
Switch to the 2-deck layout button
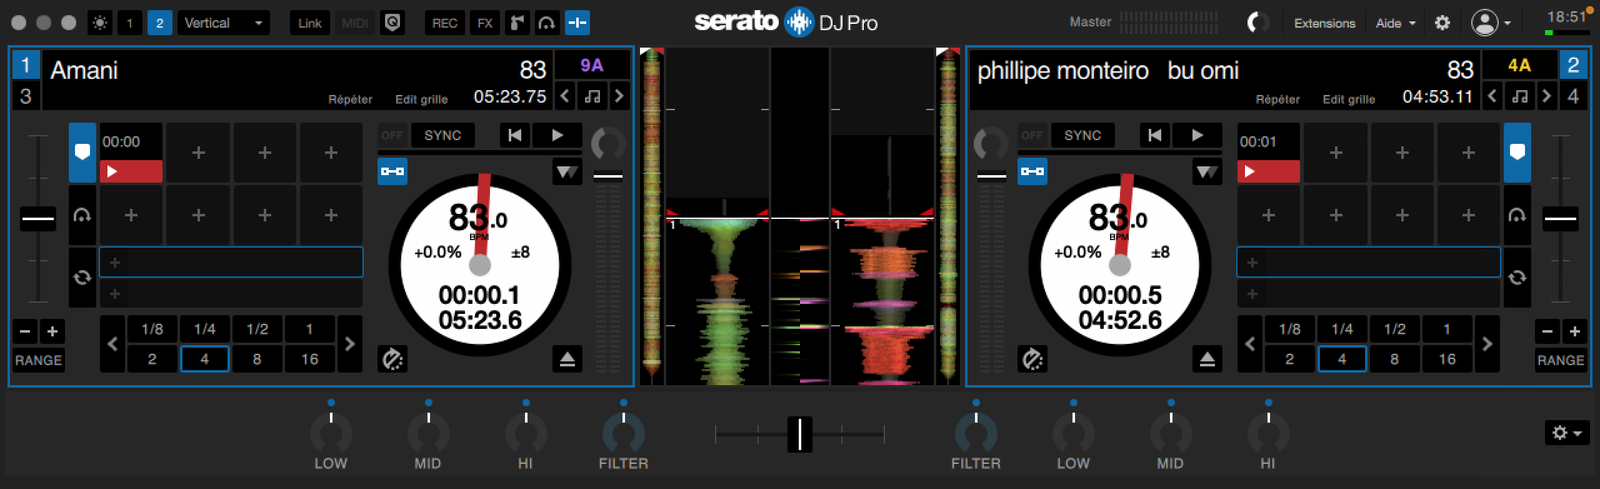[x=159, y=23]
